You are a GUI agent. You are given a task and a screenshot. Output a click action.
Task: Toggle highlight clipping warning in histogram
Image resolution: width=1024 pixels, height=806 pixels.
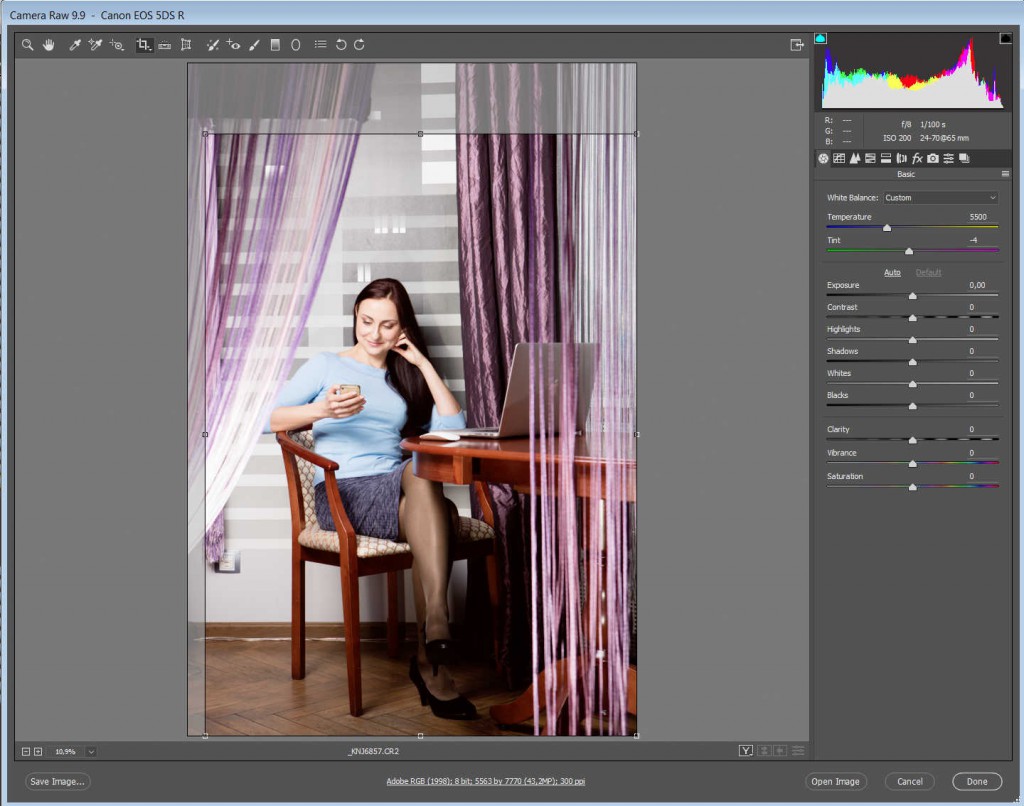coord(1005,38)
